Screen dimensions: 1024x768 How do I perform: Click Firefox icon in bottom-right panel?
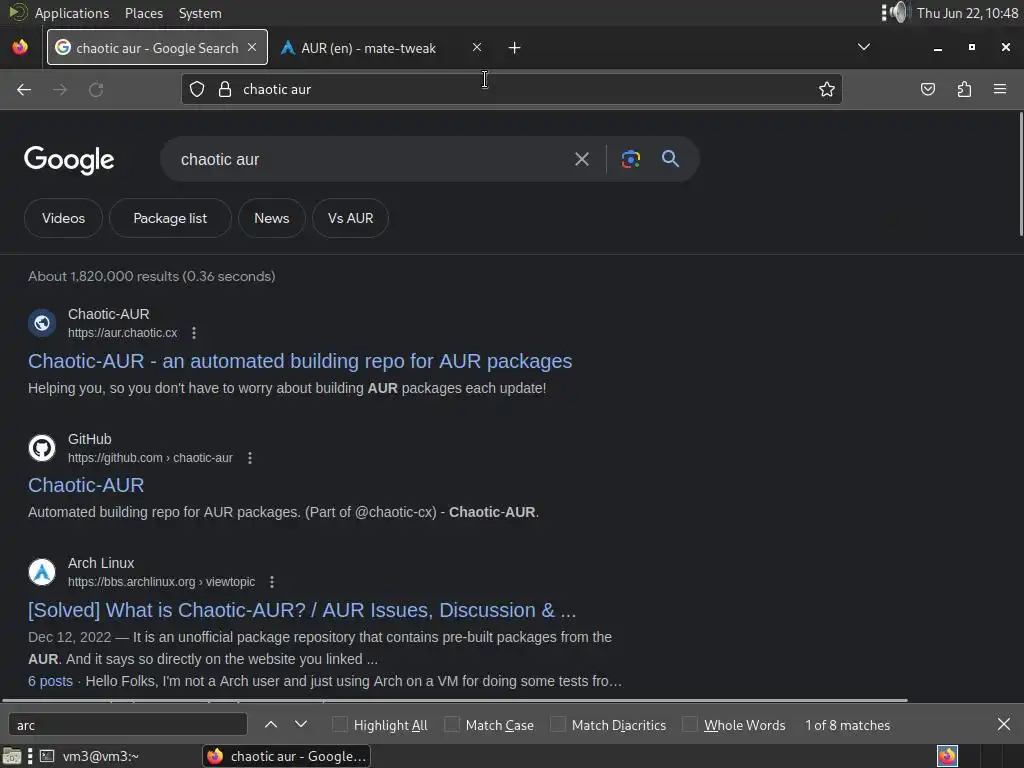[947, 756]
